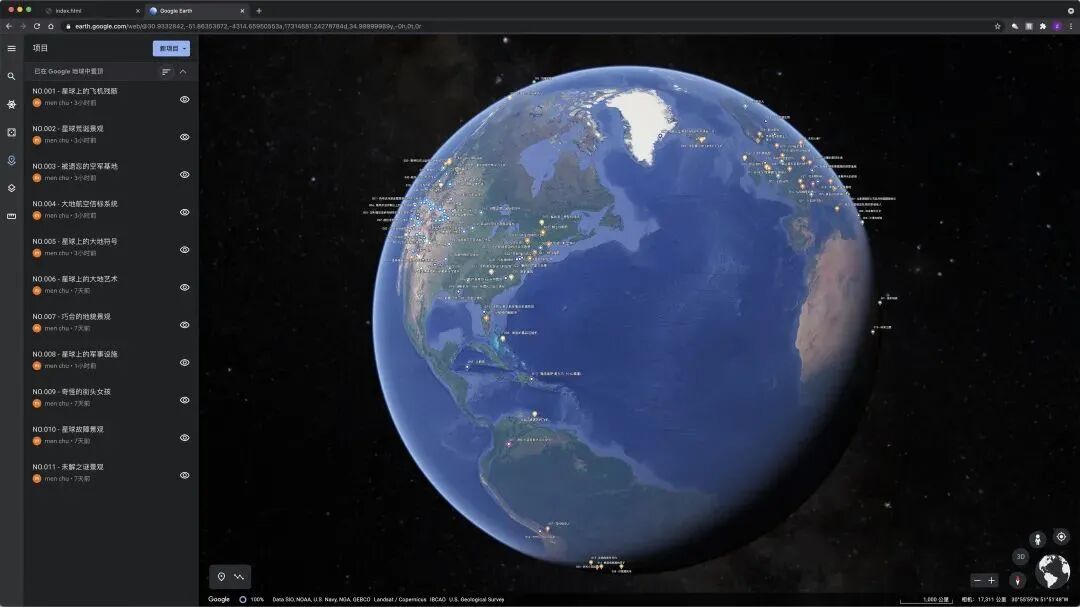Hide project NO.007 with eye icon

click(185, 325)
